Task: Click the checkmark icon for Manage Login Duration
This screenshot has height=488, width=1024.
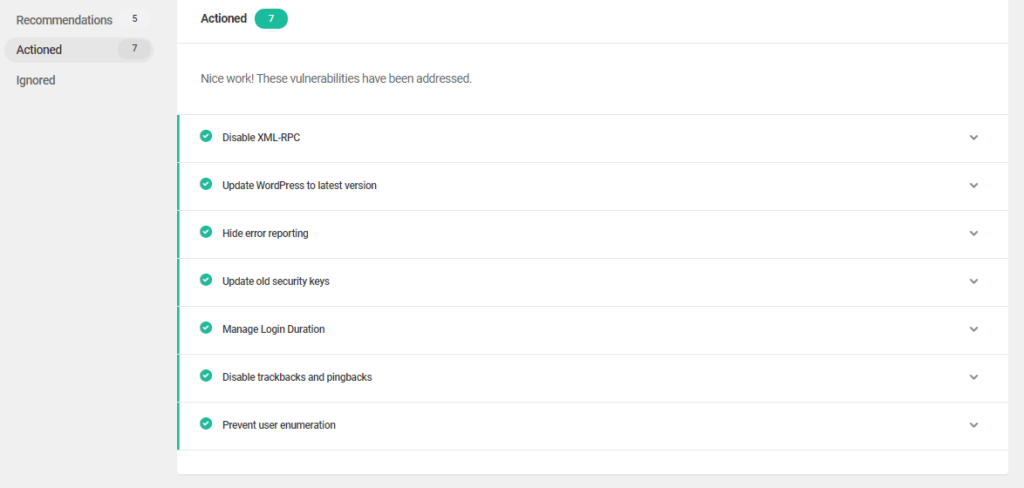Action: [x=206, y=328]
